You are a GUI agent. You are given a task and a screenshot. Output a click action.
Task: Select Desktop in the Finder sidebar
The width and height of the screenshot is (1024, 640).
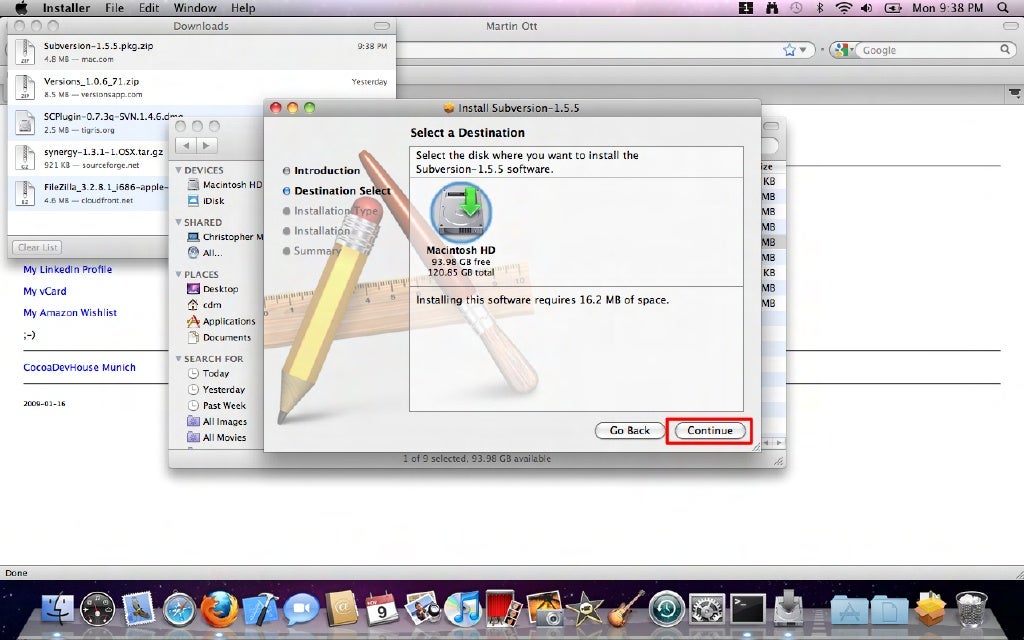(x=212, y=289)
